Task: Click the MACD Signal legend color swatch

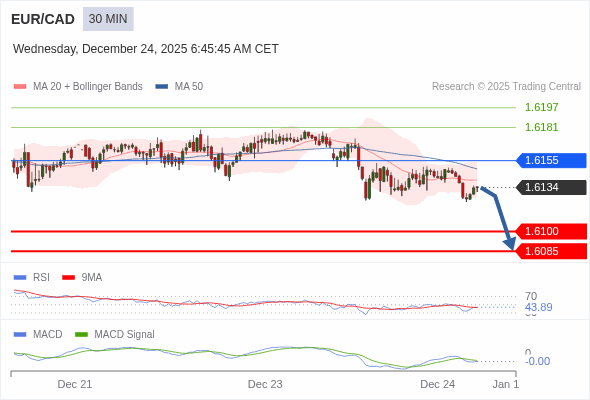Action: (81, 335)
